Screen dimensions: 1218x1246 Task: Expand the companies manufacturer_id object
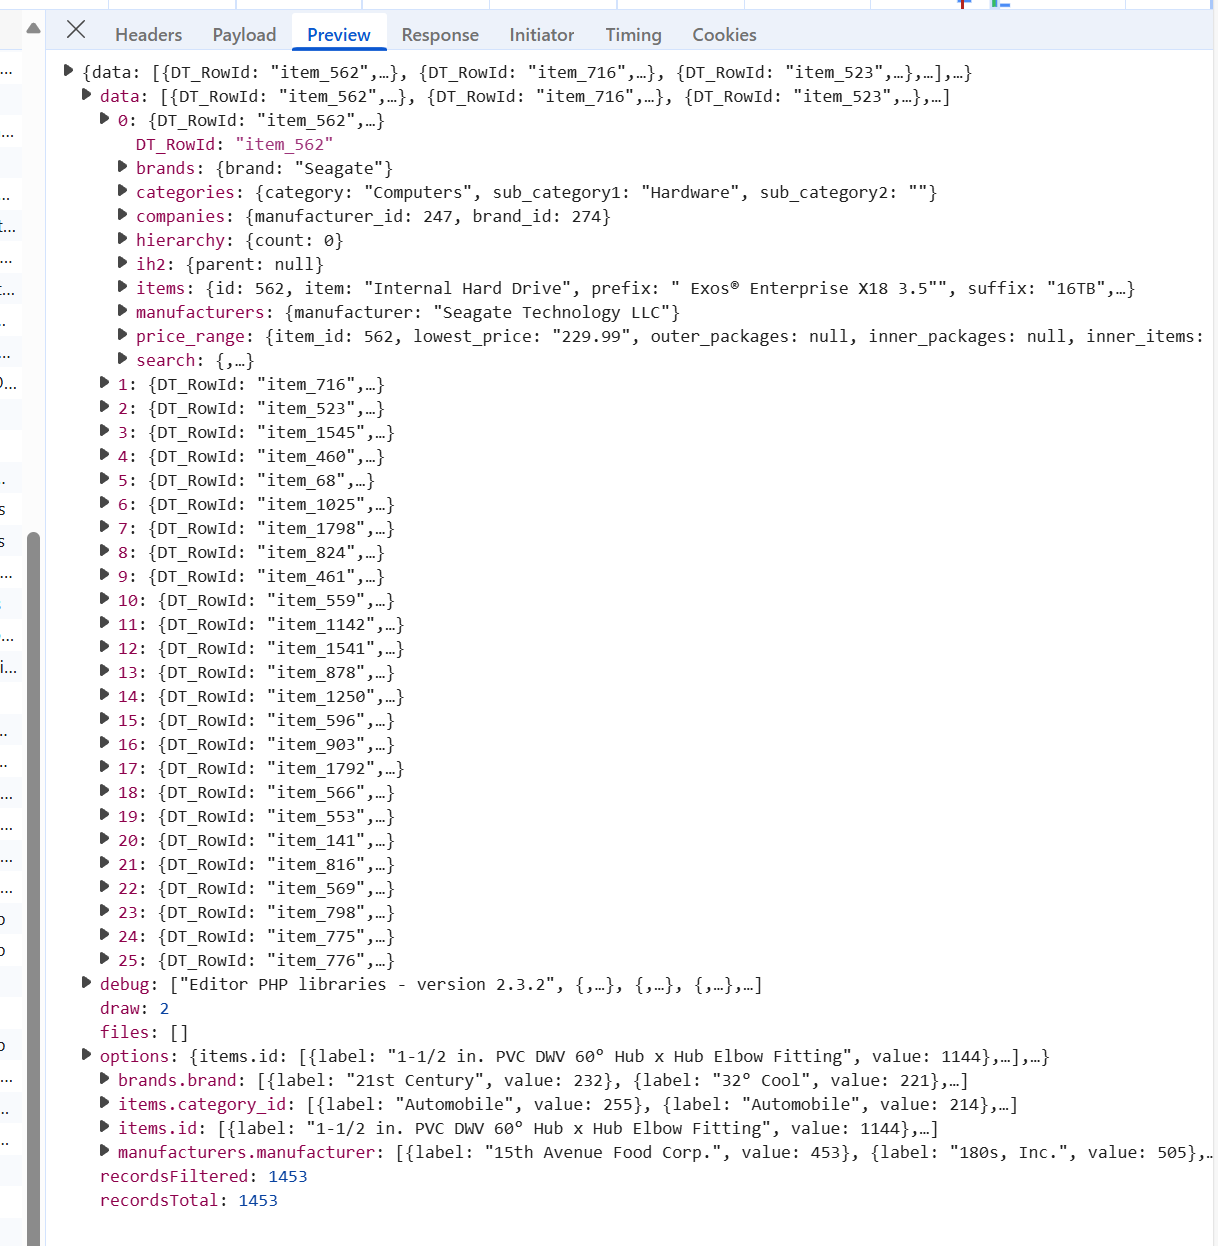click(122, 214)
